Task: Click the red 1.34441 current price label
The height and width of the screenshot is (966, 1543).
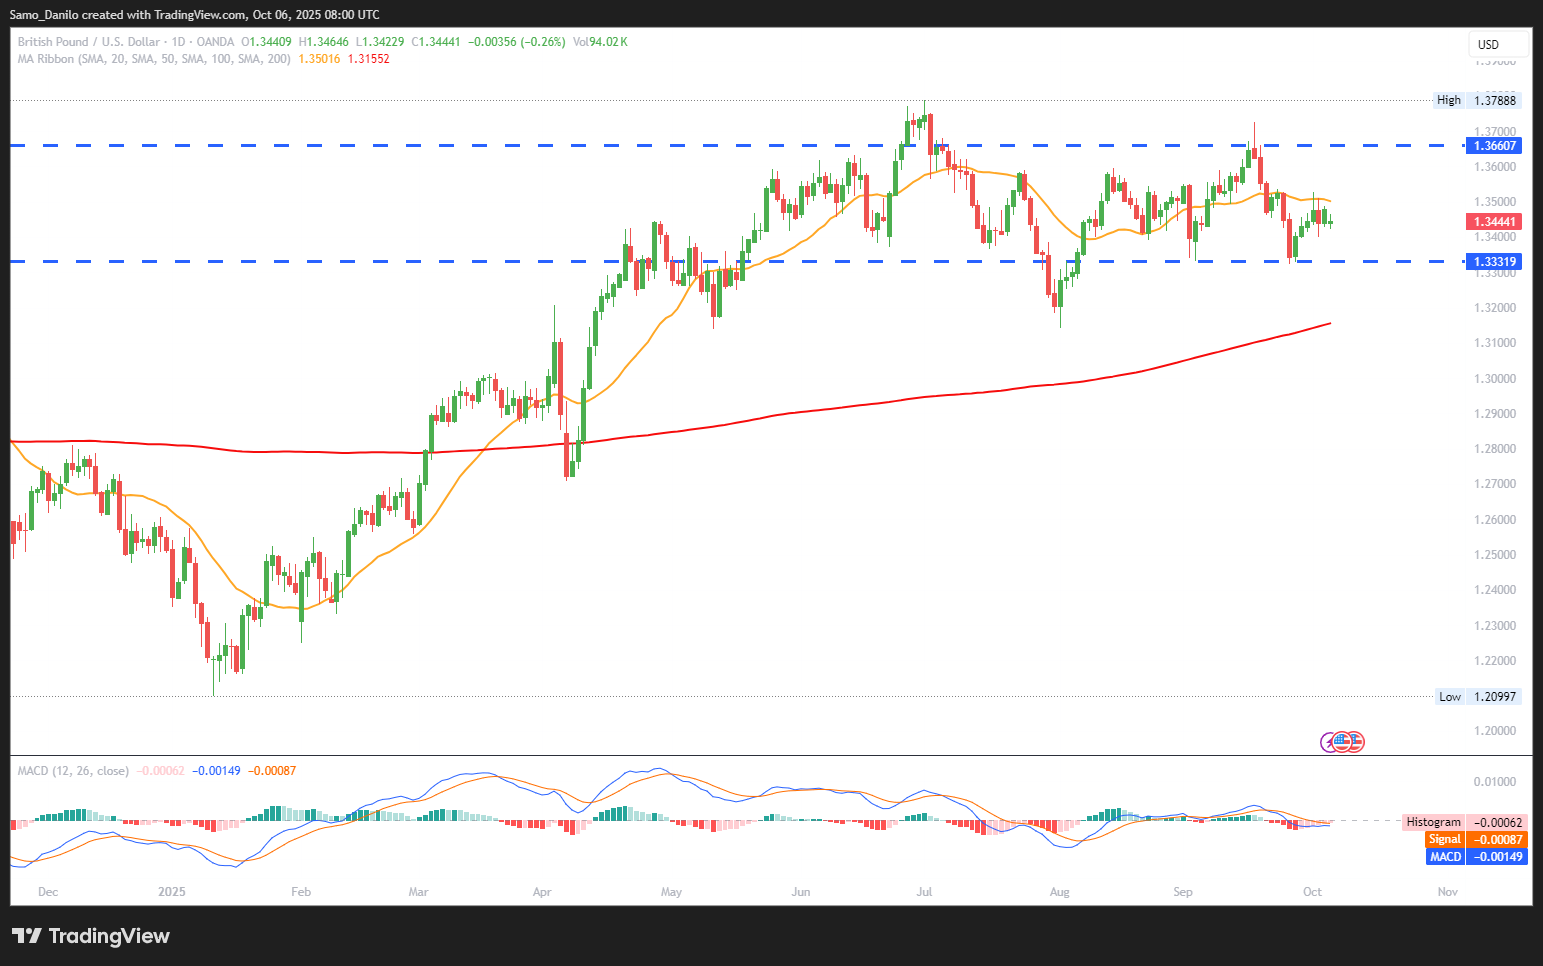Action: click(1494, 222)
